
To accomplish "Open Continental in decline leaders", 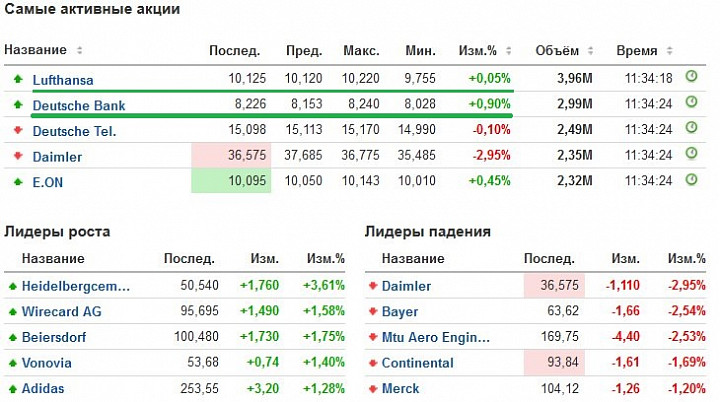I will [x=417, y=363].
